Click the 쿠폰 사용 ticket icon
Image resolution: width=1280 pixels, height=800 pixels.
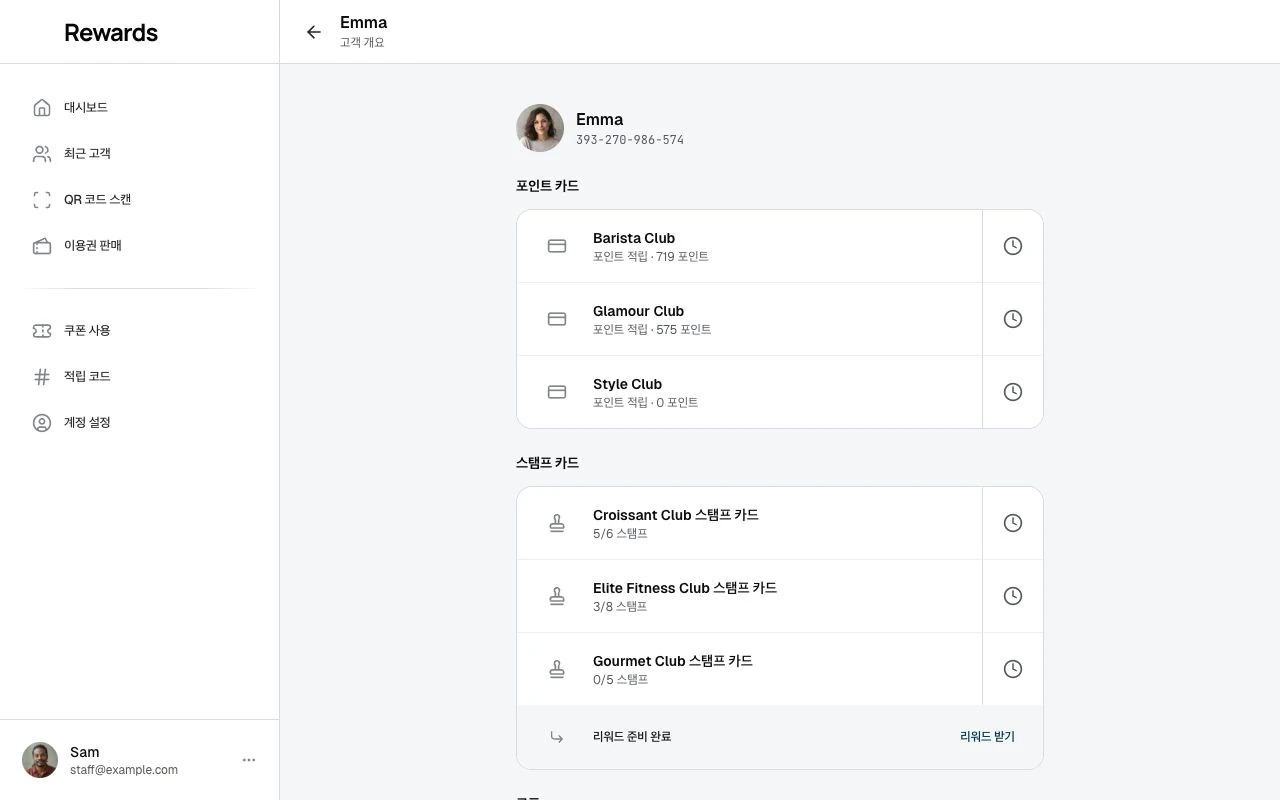click(42, 330)
